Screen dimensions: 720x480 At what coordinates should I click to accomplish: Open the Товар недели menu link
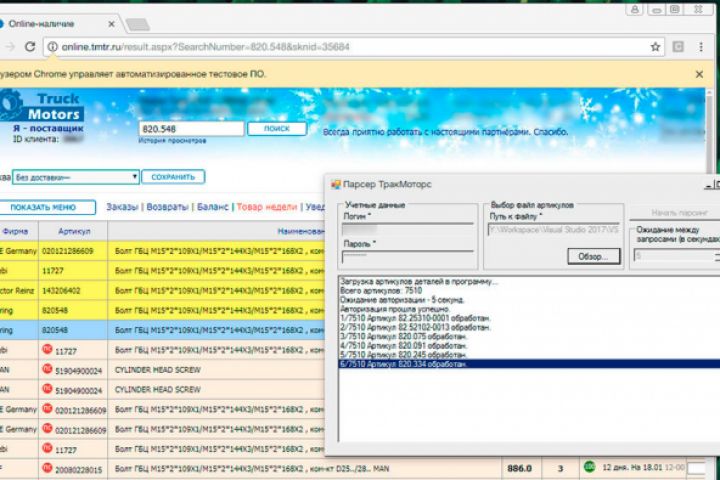pyautogui.click(x=267, y=207)
